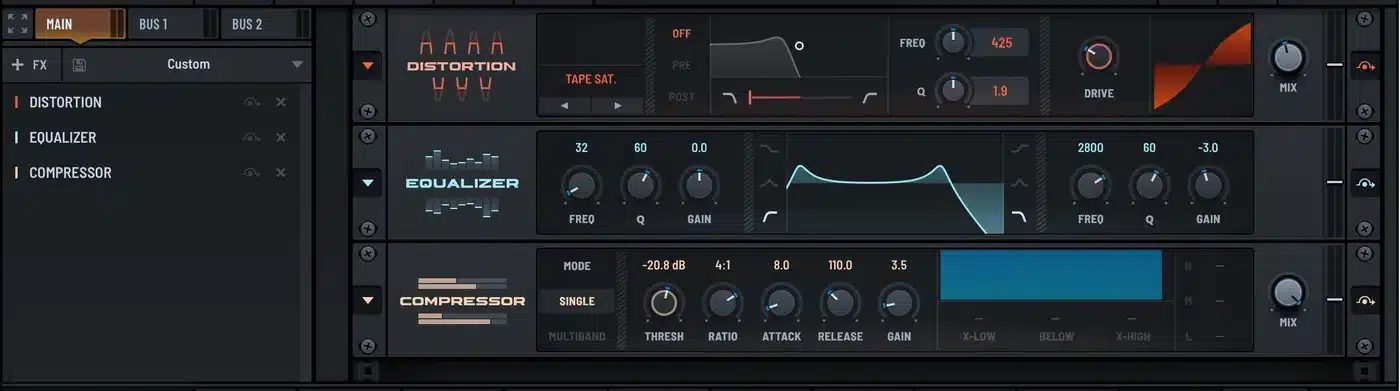Click the EQ low band GAIN knob

point(699,185)
